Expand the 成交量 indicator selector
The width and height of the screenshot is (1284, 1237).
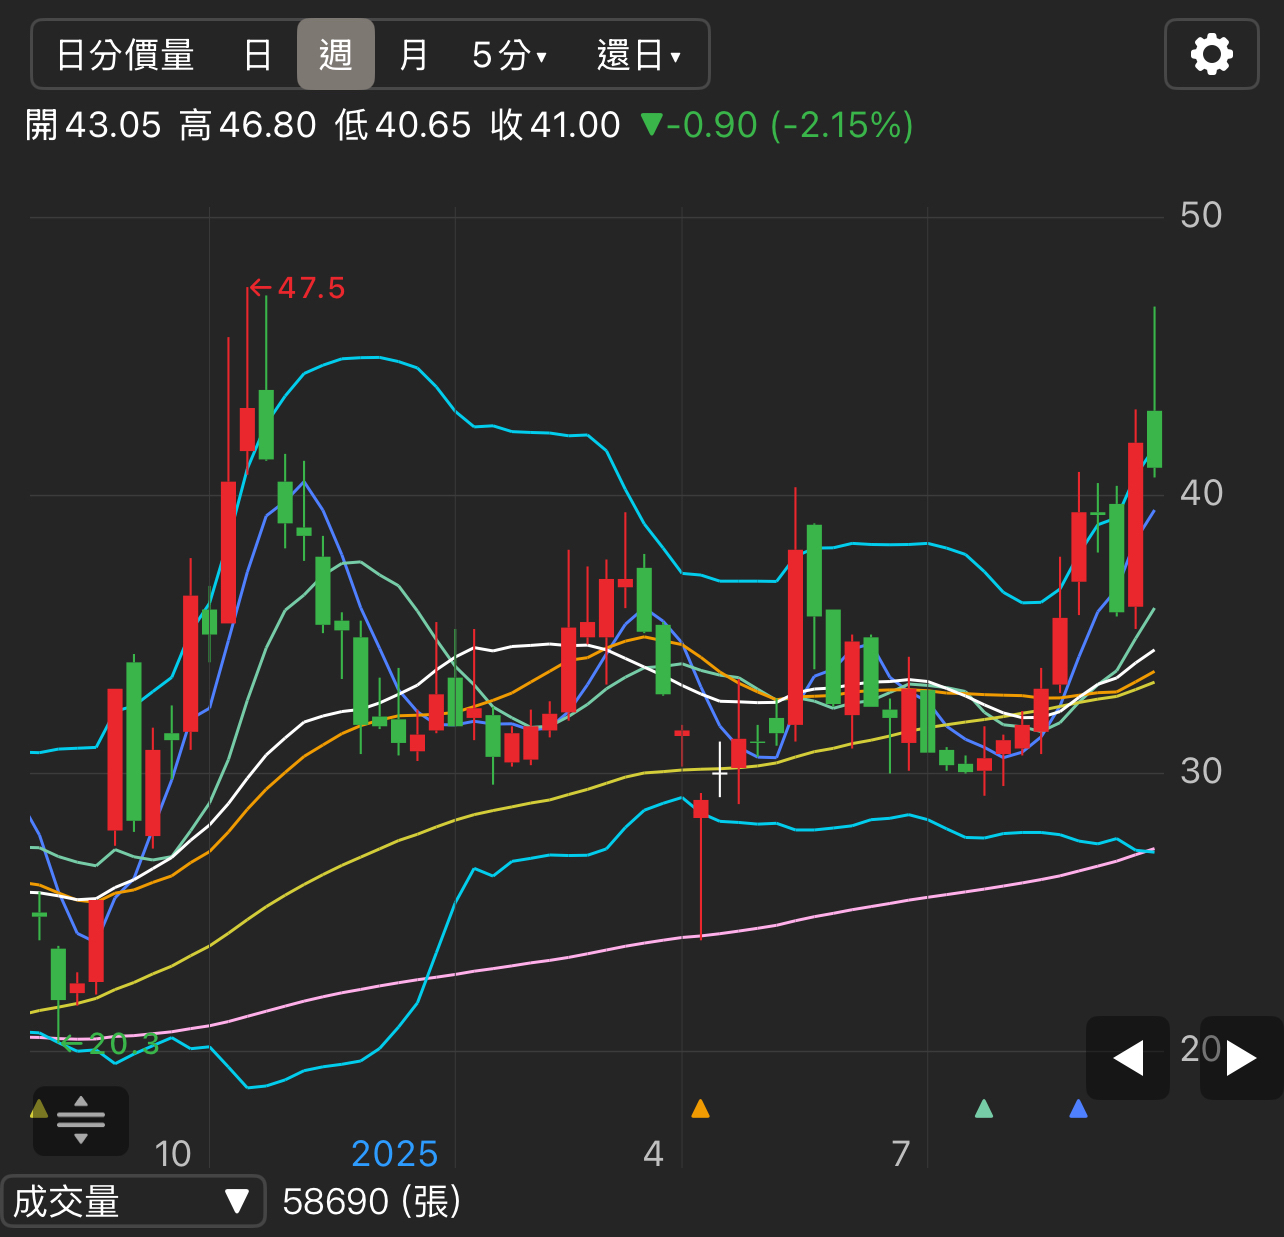coord(133,1201)
